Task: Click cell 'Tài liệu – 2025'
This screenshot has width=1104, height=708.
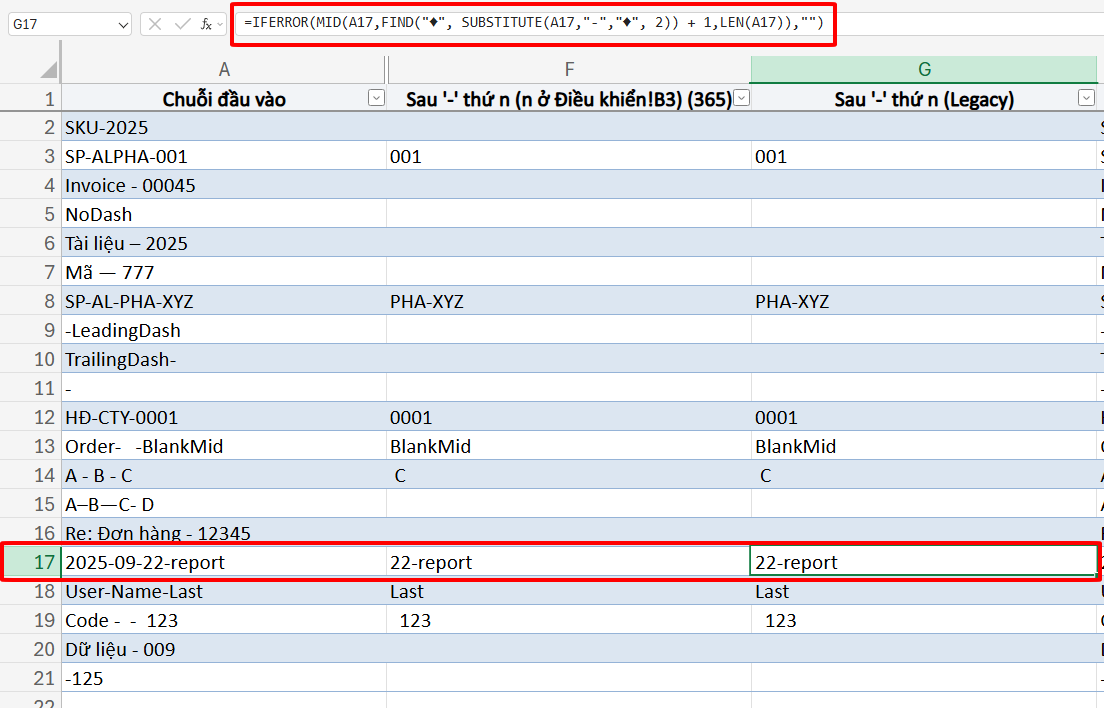Action: point(224,244)
